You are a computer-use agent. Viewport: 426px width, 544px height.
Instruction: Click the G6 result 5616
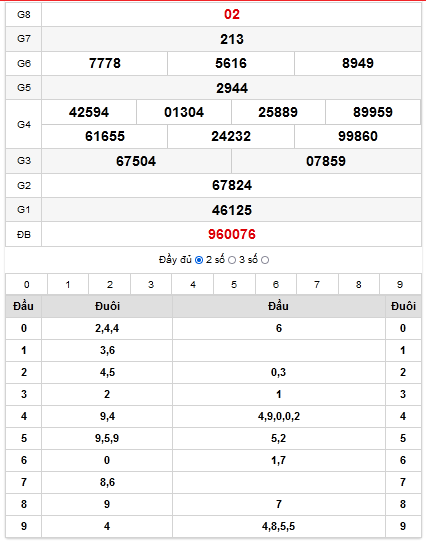point(231,63)
